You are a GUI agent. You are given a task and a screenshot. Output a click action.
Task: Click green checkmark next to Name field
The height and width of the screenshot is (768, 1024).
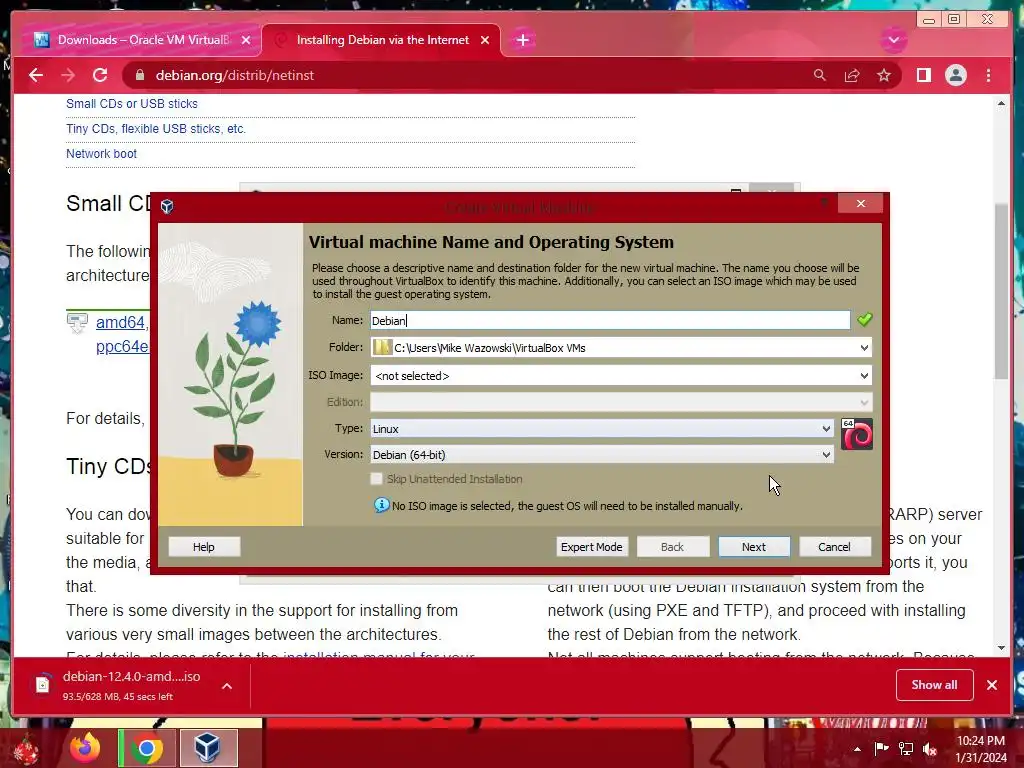[x=865, y=319]
